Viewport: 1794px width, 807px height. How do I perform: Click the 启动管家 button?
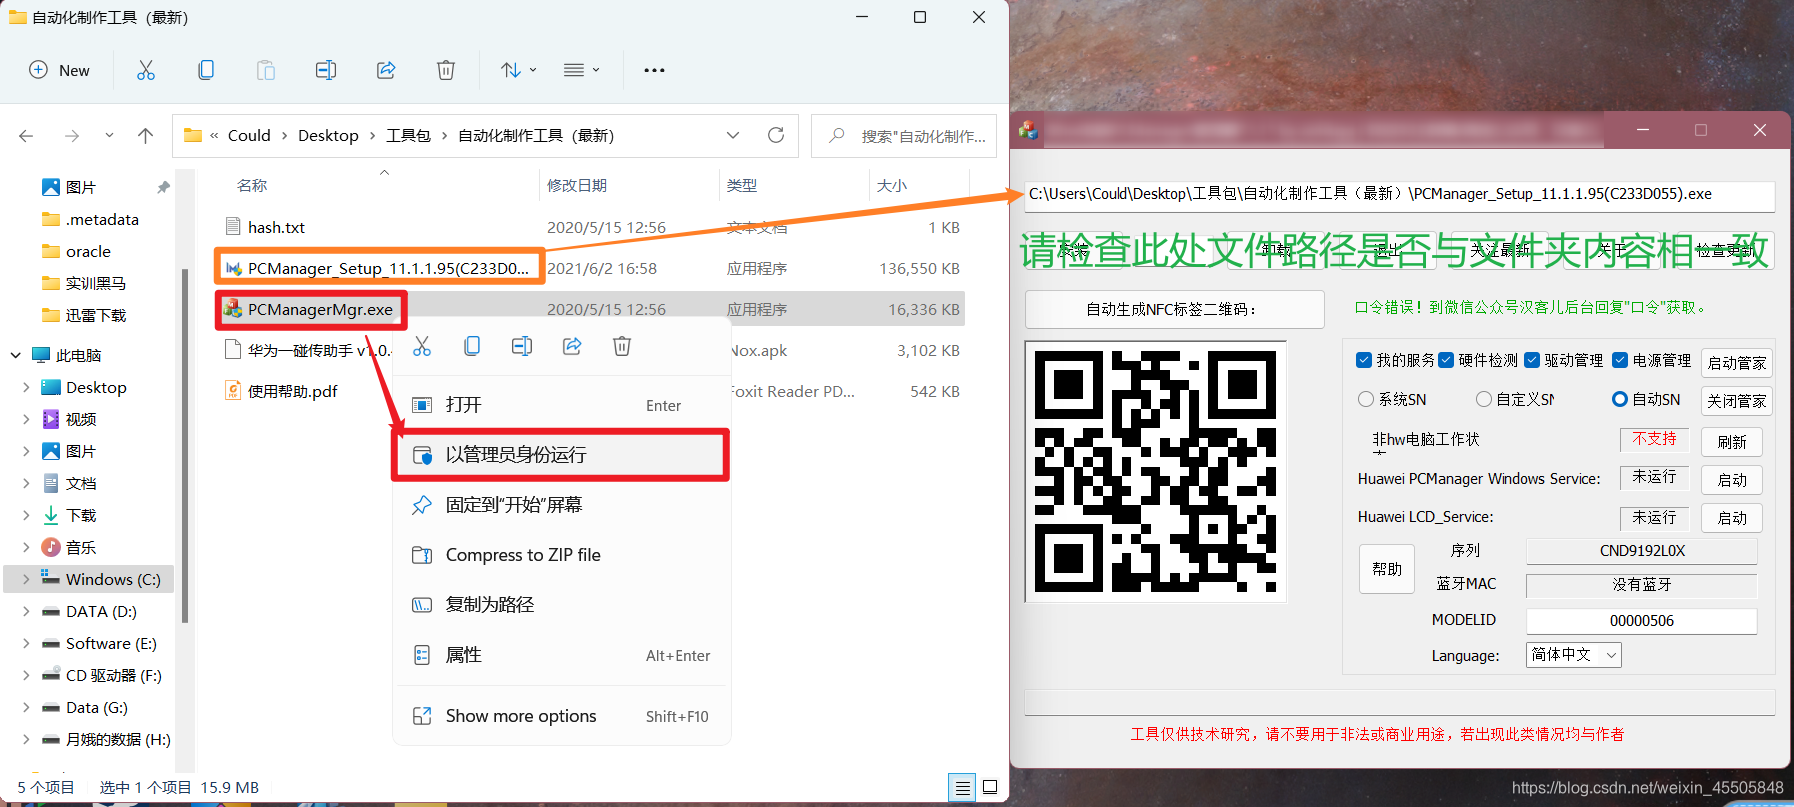(1737, 363)
